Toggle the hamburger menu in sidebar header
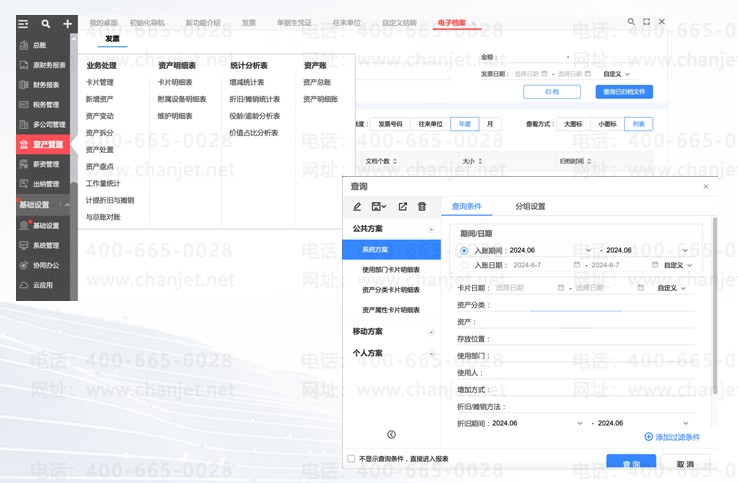This screenshot has width=738, height=483. pyautogui.click(x=23, y=24)
